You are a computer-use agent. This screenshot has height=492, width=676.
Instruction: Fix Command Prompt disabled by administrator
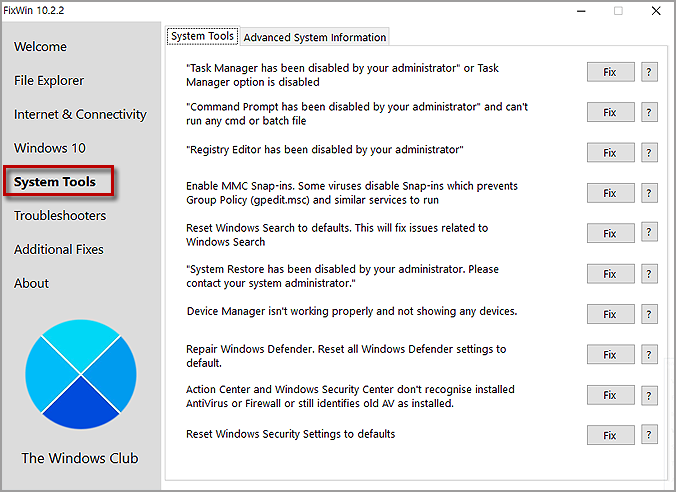610,112
